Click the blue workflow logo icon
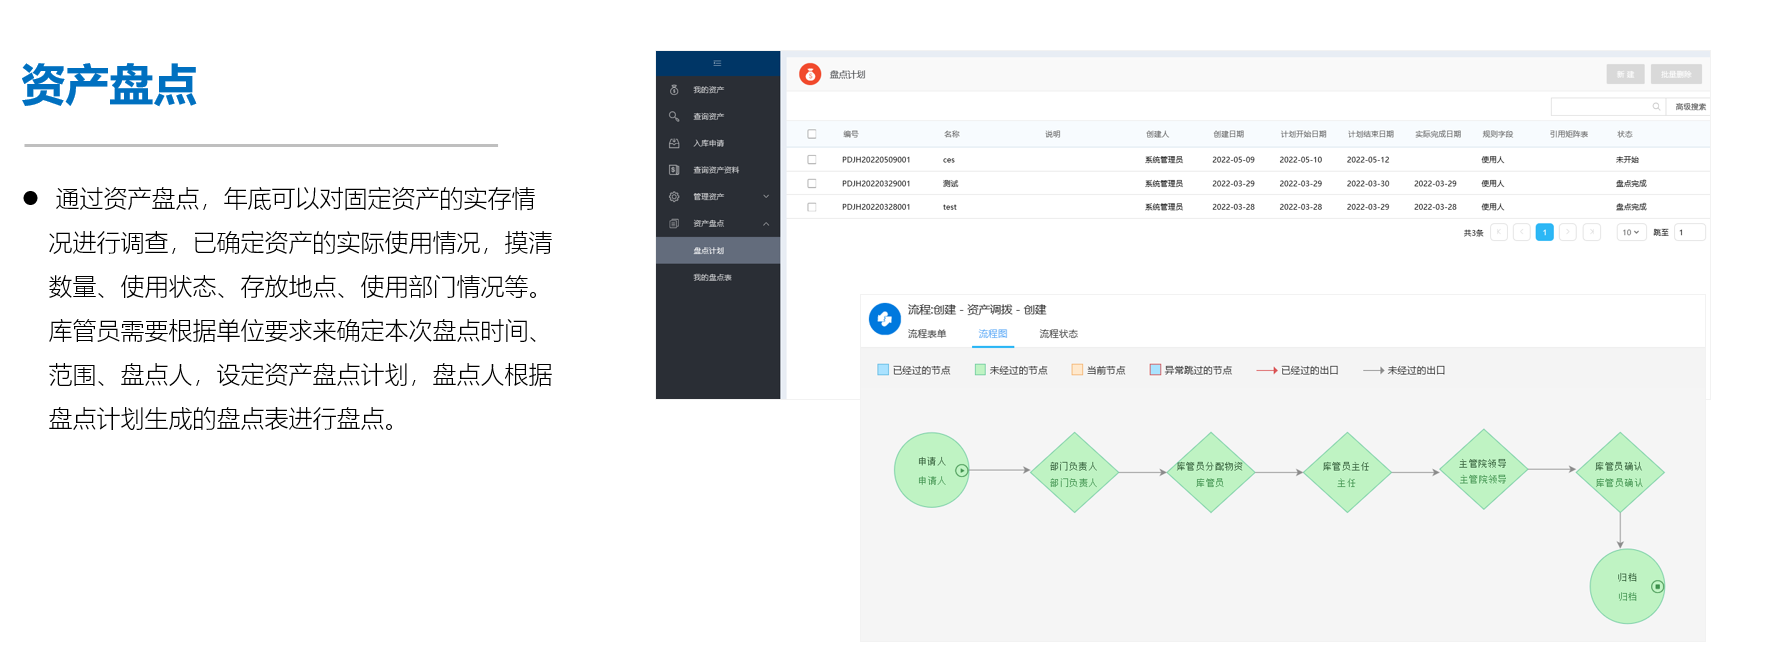Screen dimensions: 1765x653 [x=884, y=319]
